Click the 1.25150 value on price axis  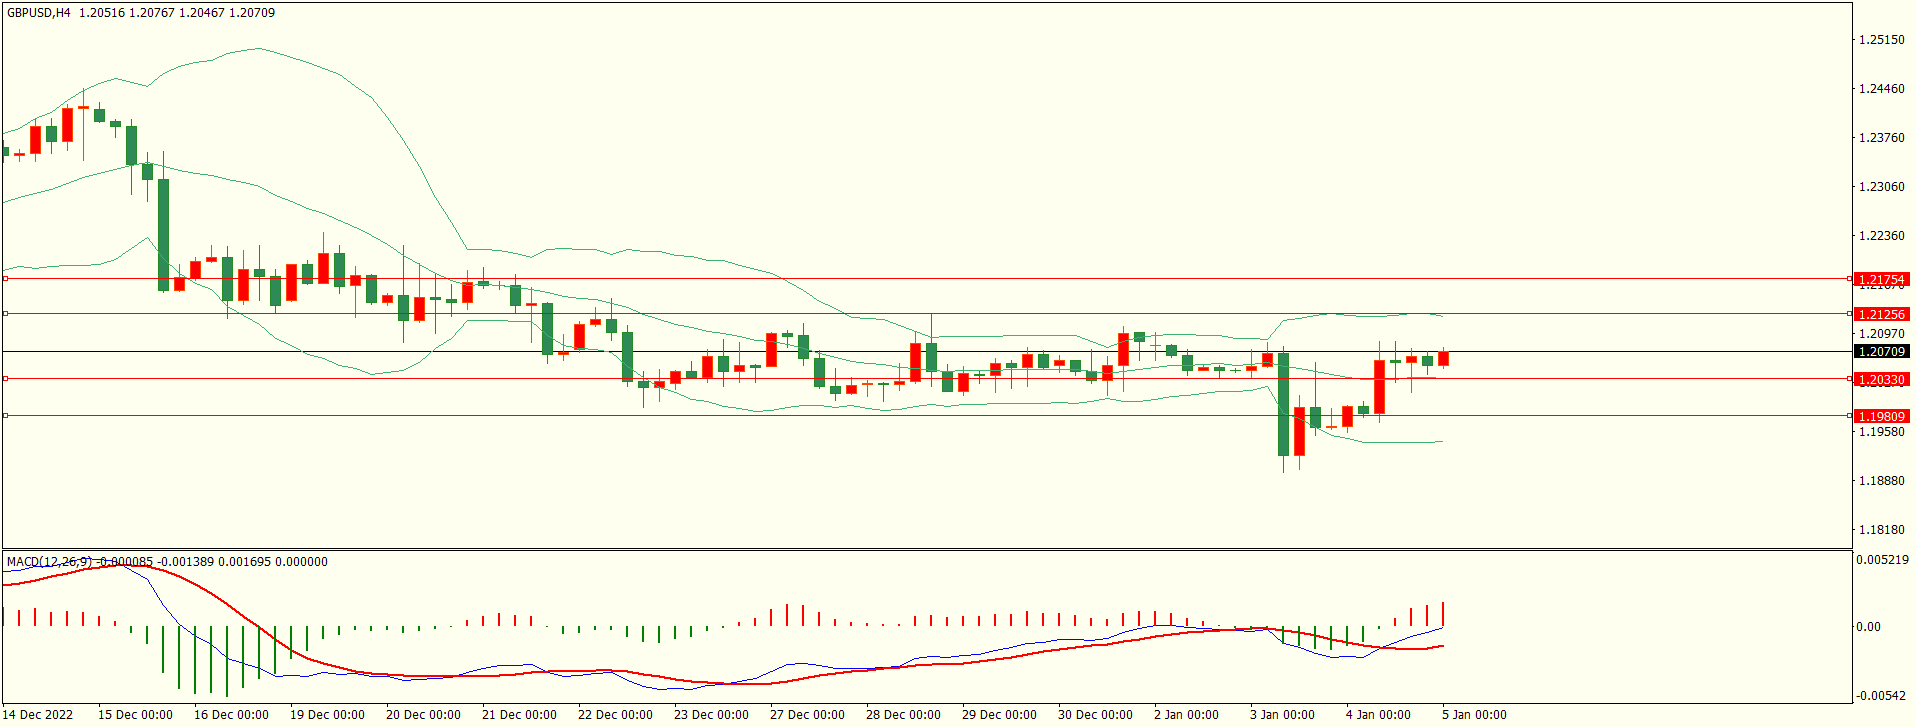coord(1881,40)
